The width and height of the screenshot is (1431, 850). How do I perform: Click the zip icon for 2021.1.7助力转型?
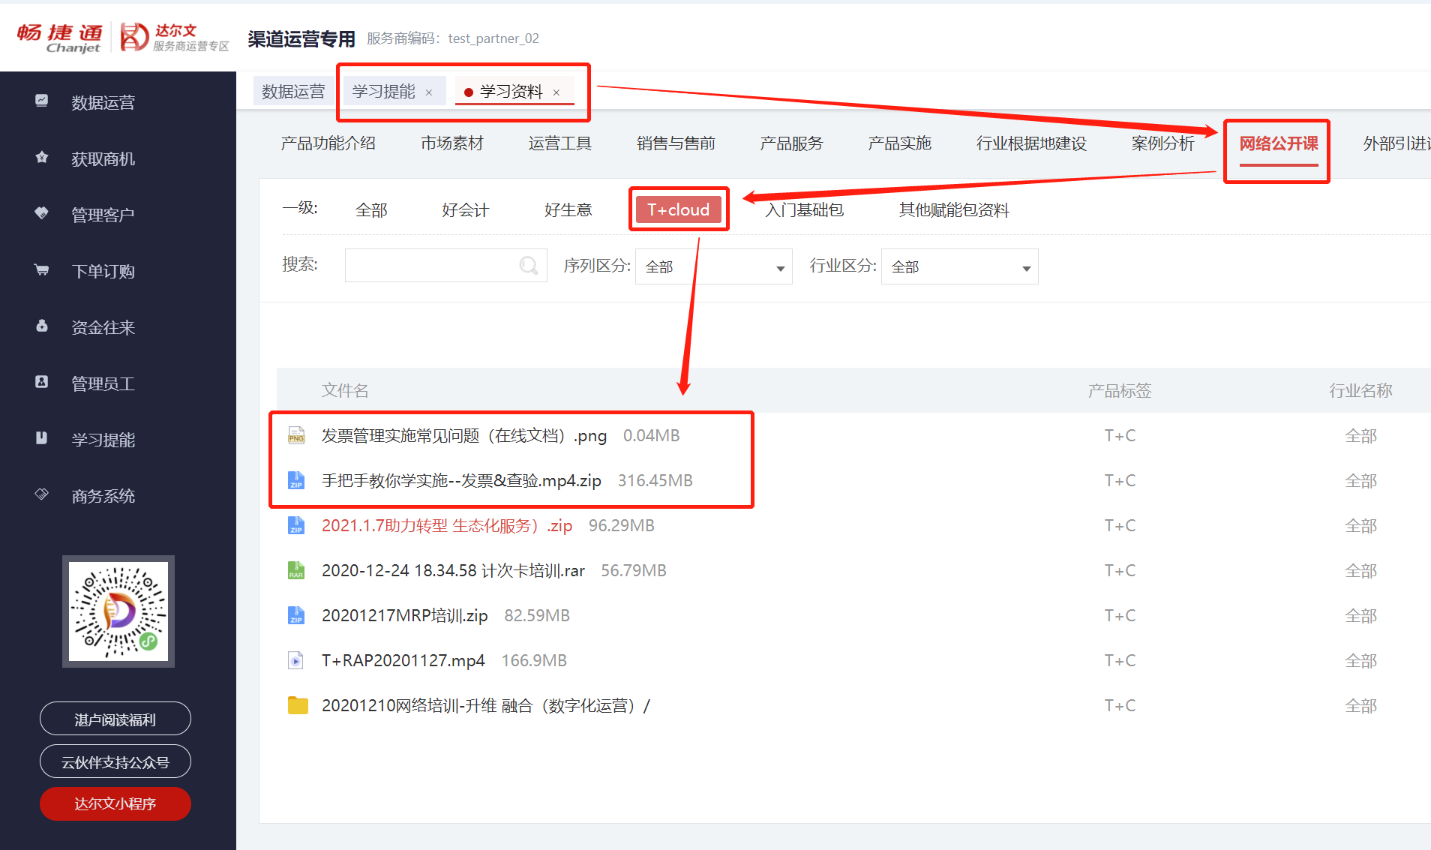pos(296,526)
